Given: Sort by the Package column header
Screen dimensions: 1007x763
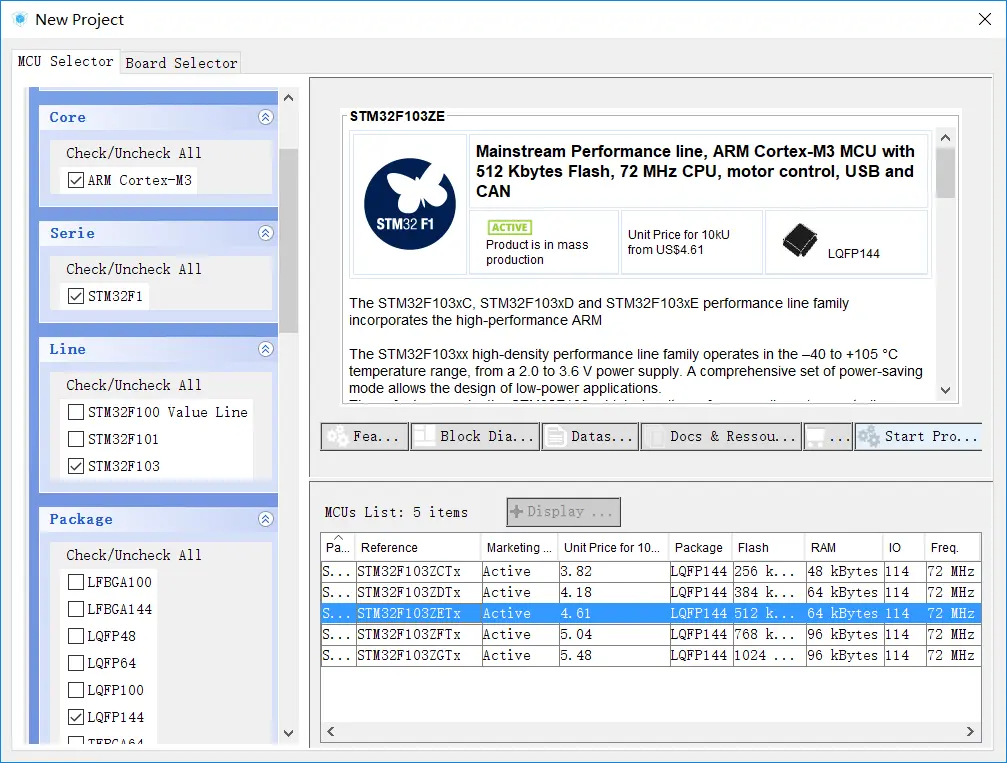Looking at the screenshot, I should coord(701,547).
